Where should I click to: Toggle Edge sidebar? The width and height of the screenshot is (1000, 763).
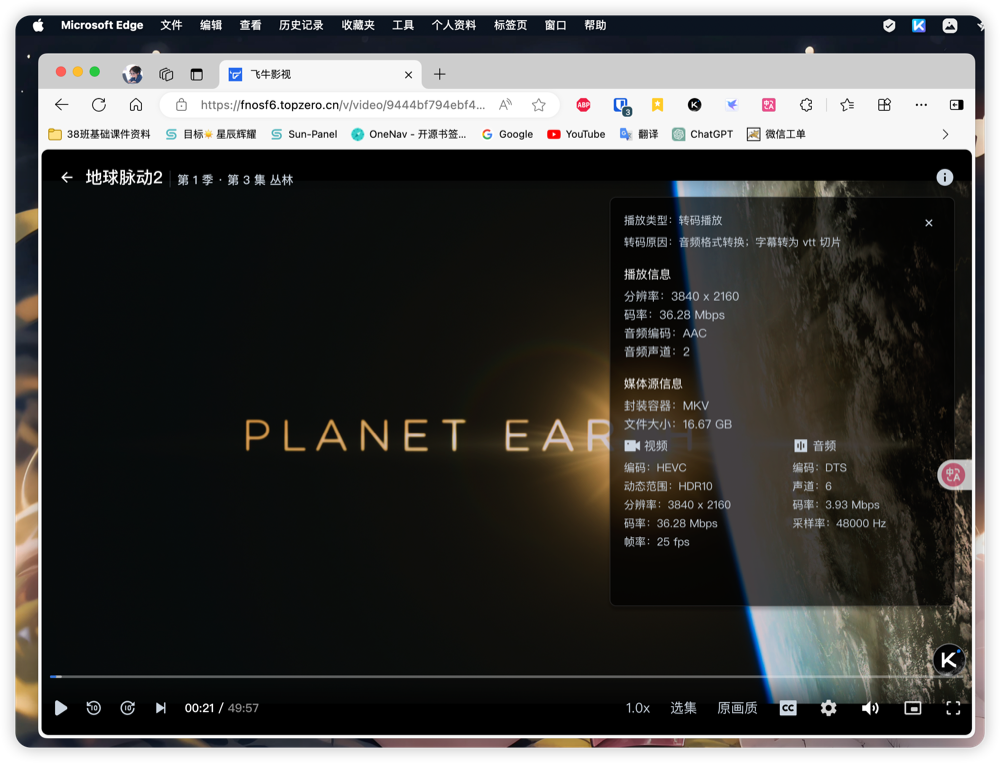click(957, 105)
